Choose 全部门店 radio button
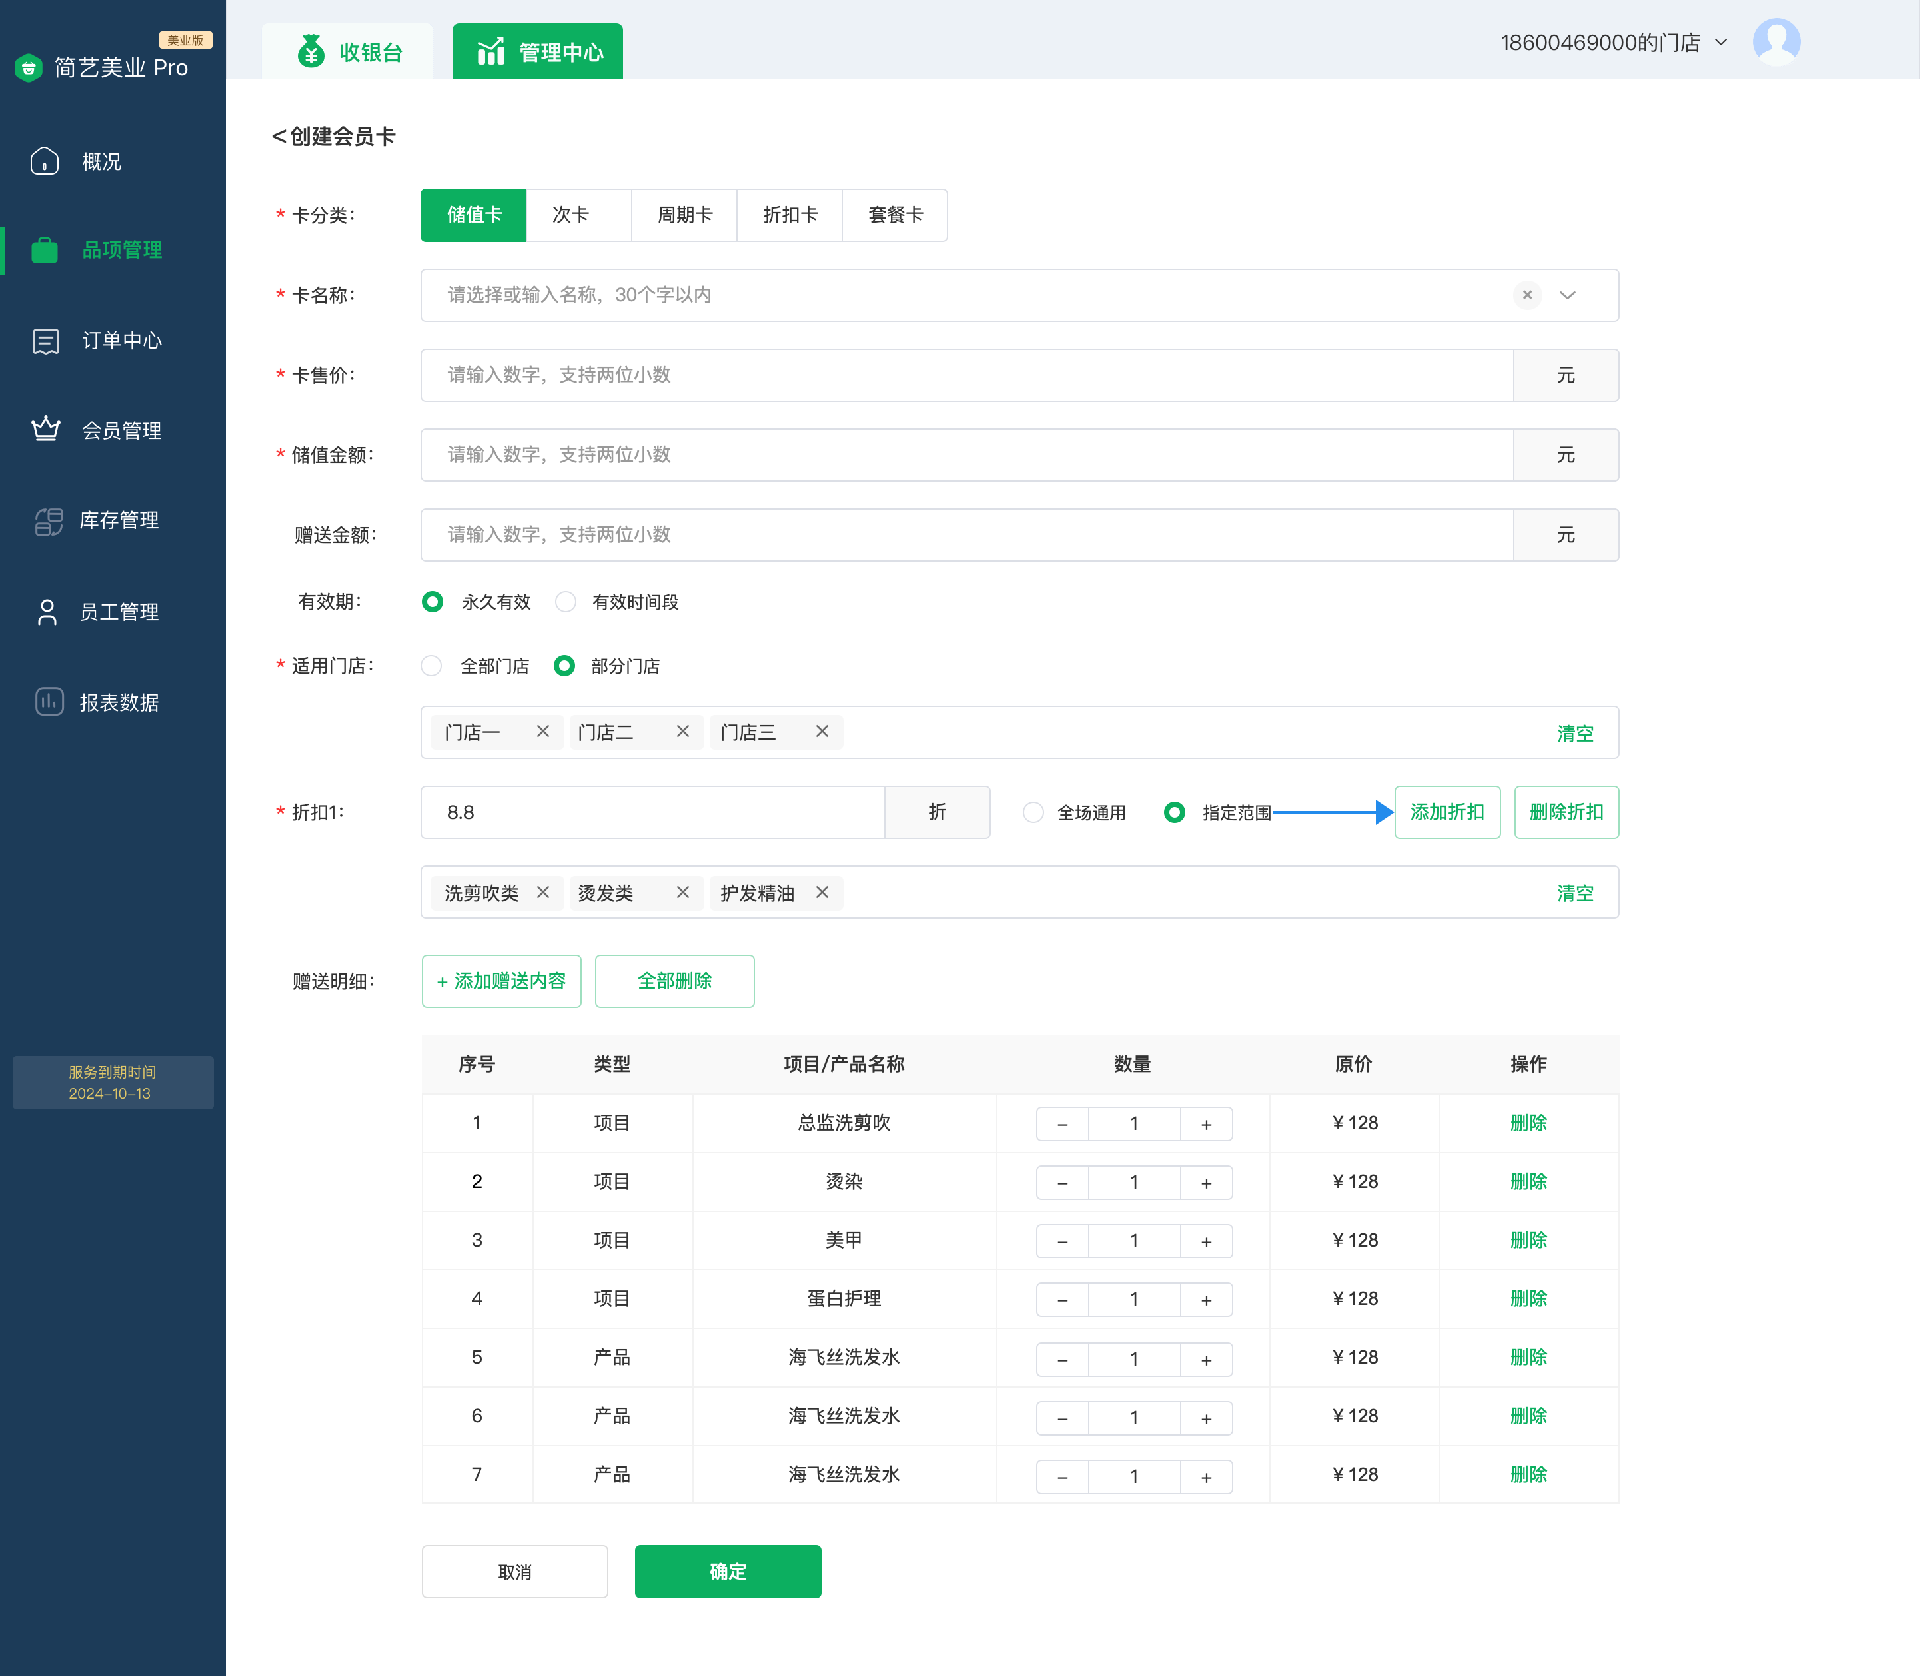 click(x=432, y=666)
